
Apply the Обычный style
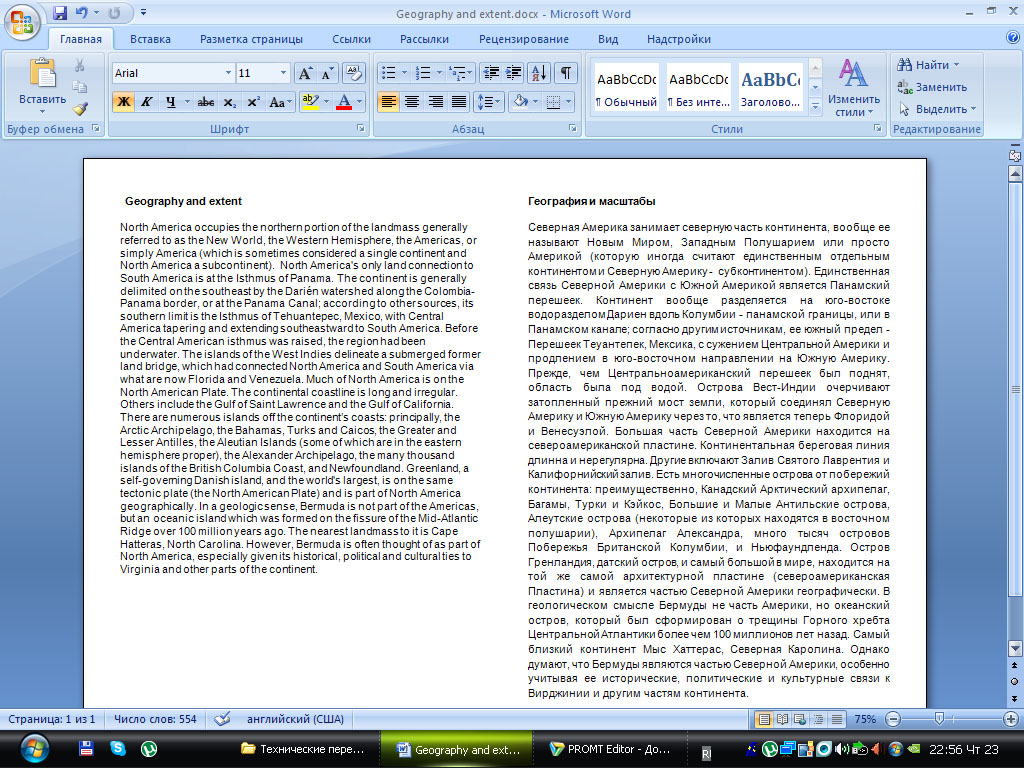click(x=626, y=88)
